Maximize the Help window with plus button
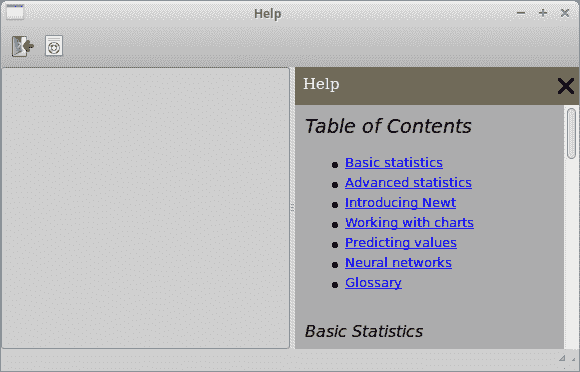The height and width of the screenshot is (372, 580). 543,13
